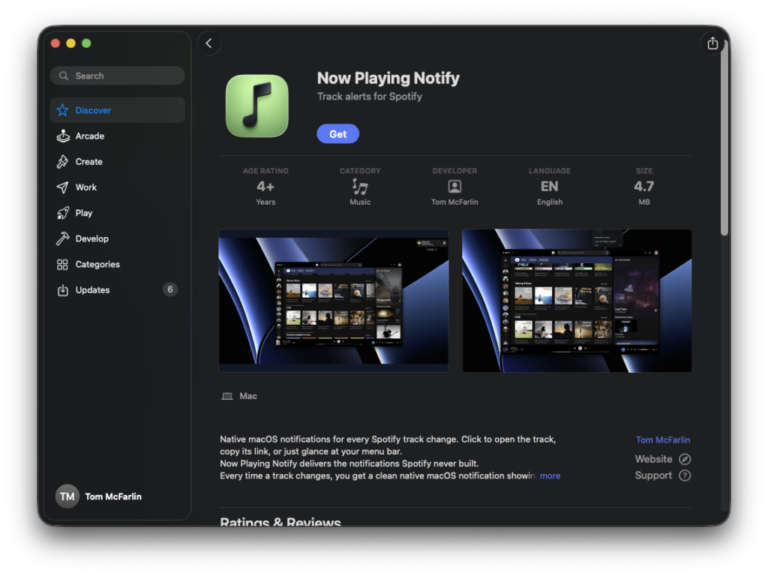Click the EN language value
768x576 pixels.
550,187
